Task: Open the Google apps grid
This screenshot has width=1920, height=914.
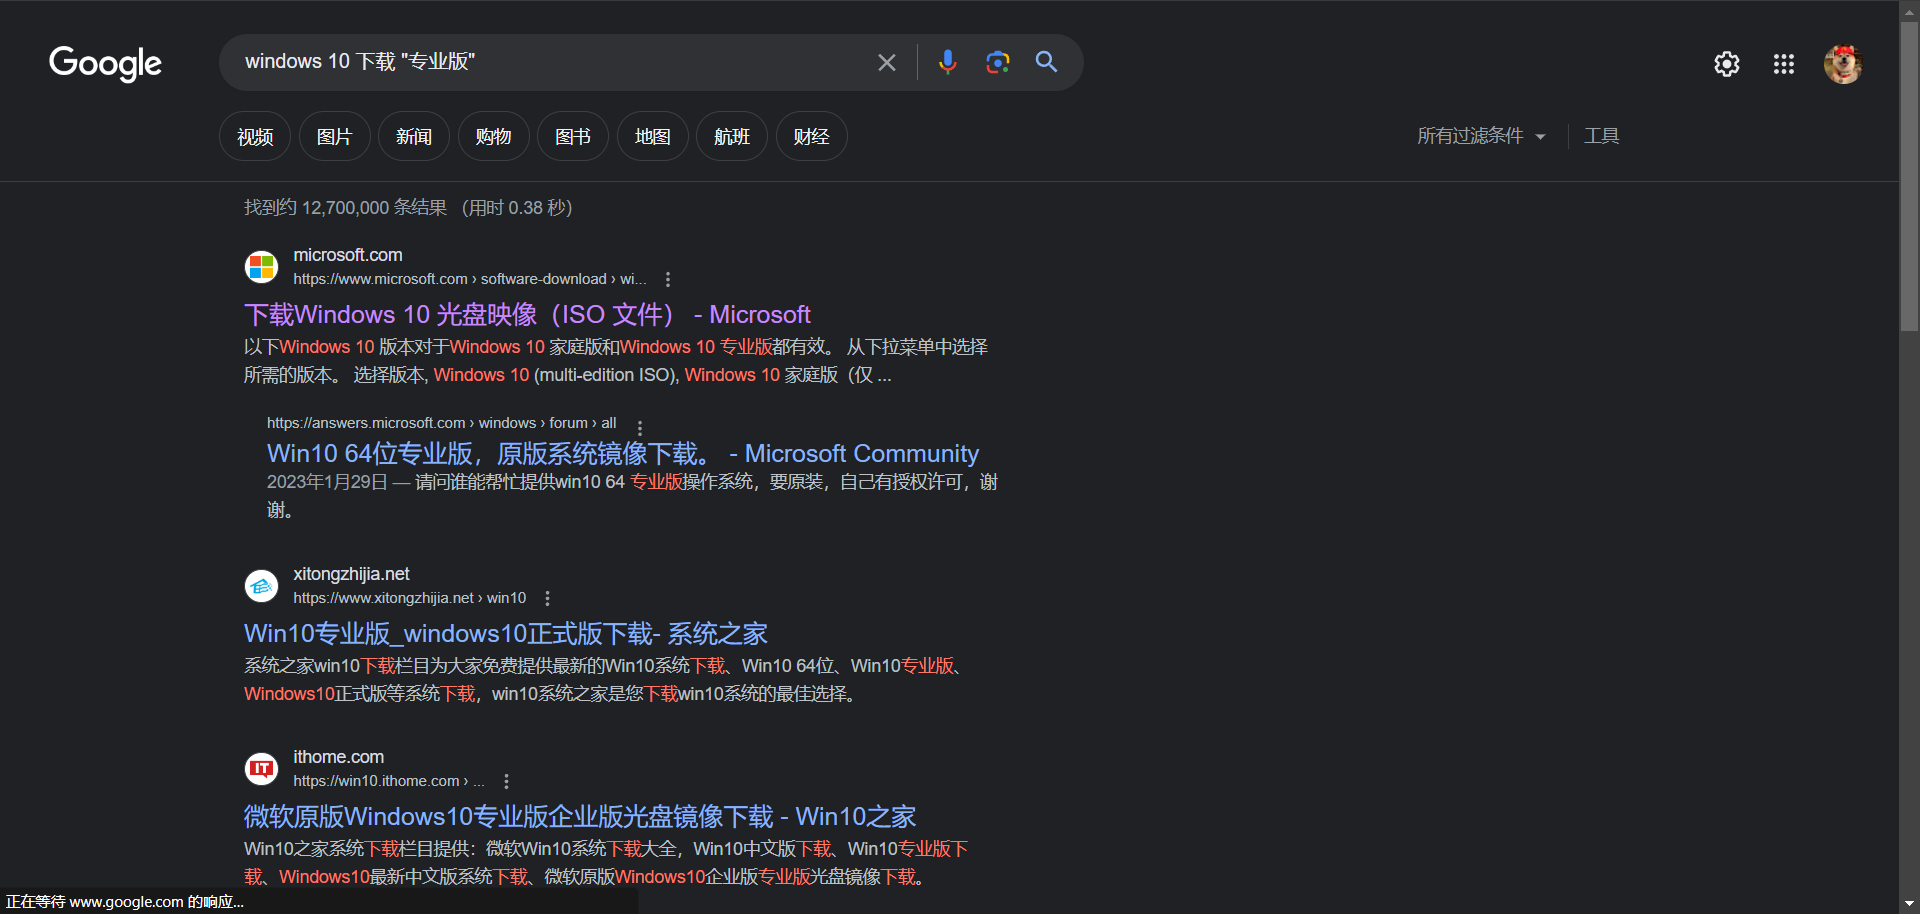Action: (1784, 64)
